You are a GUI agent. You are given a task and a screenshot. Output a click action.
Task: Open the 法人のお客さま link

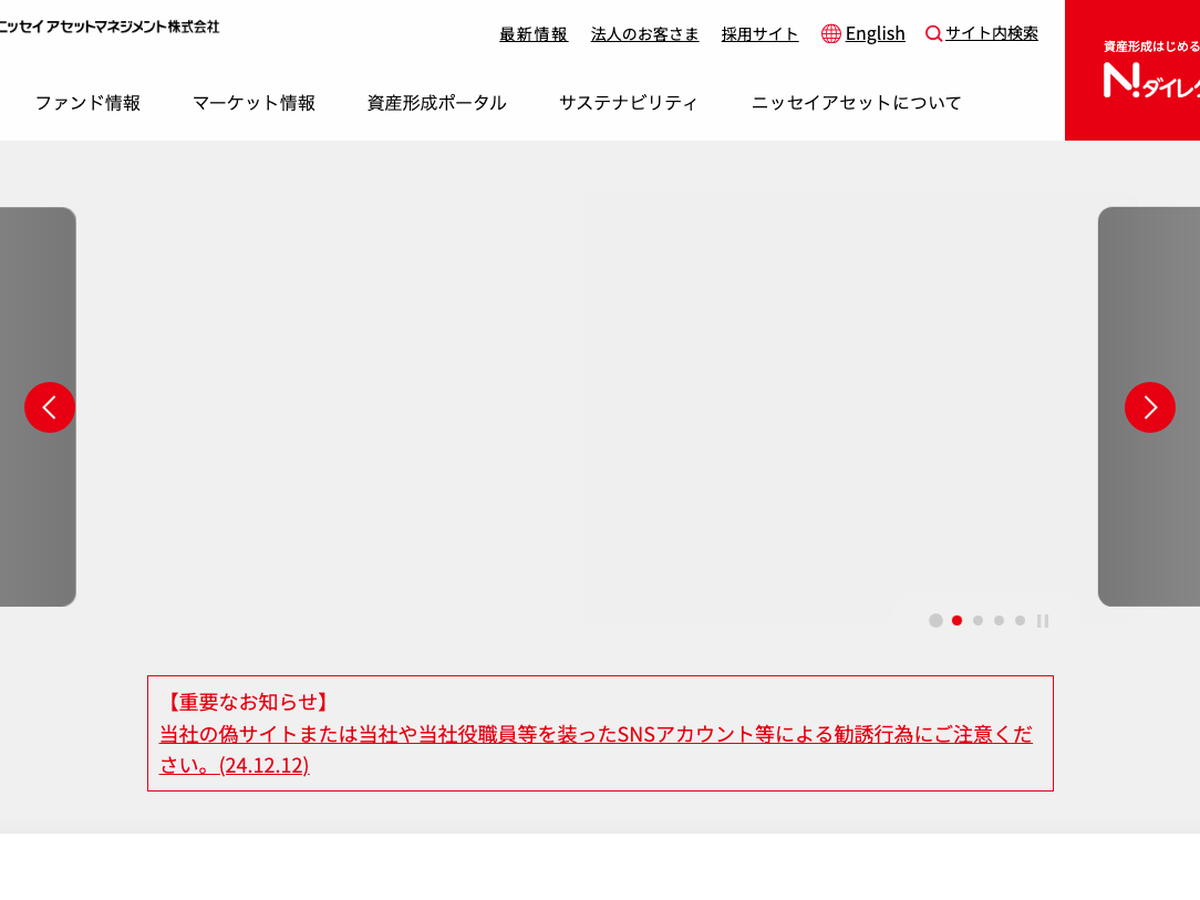click(x=645, y=34)
